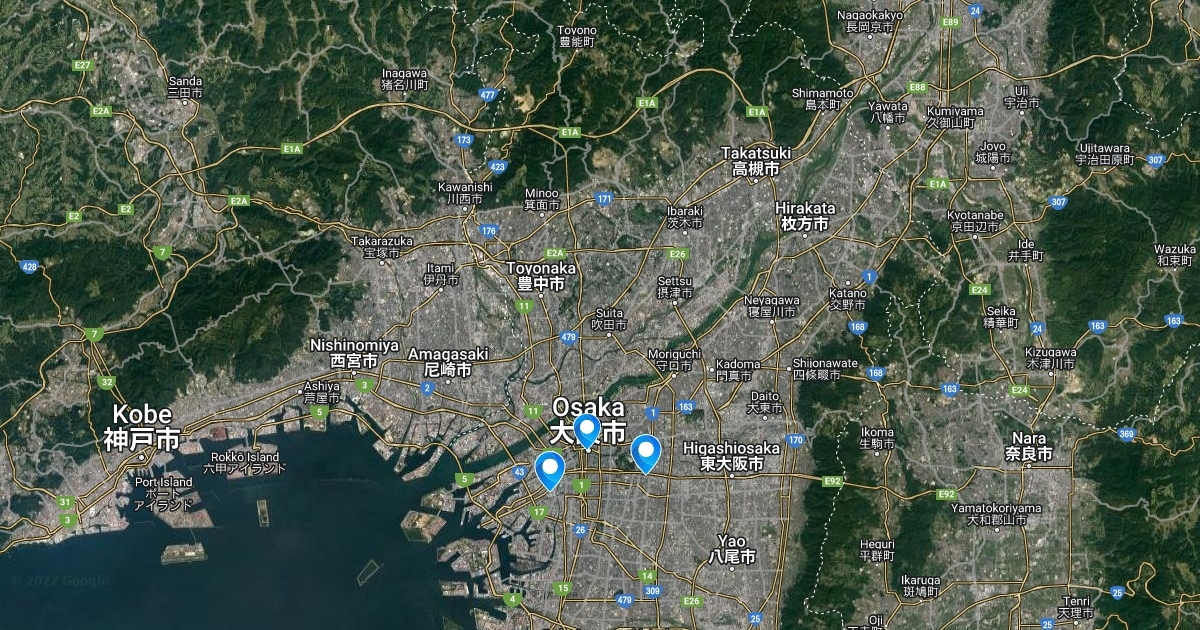Click the map pin beside route 43 shield
Screen dimensions: 1200x630
click(549, 470)
